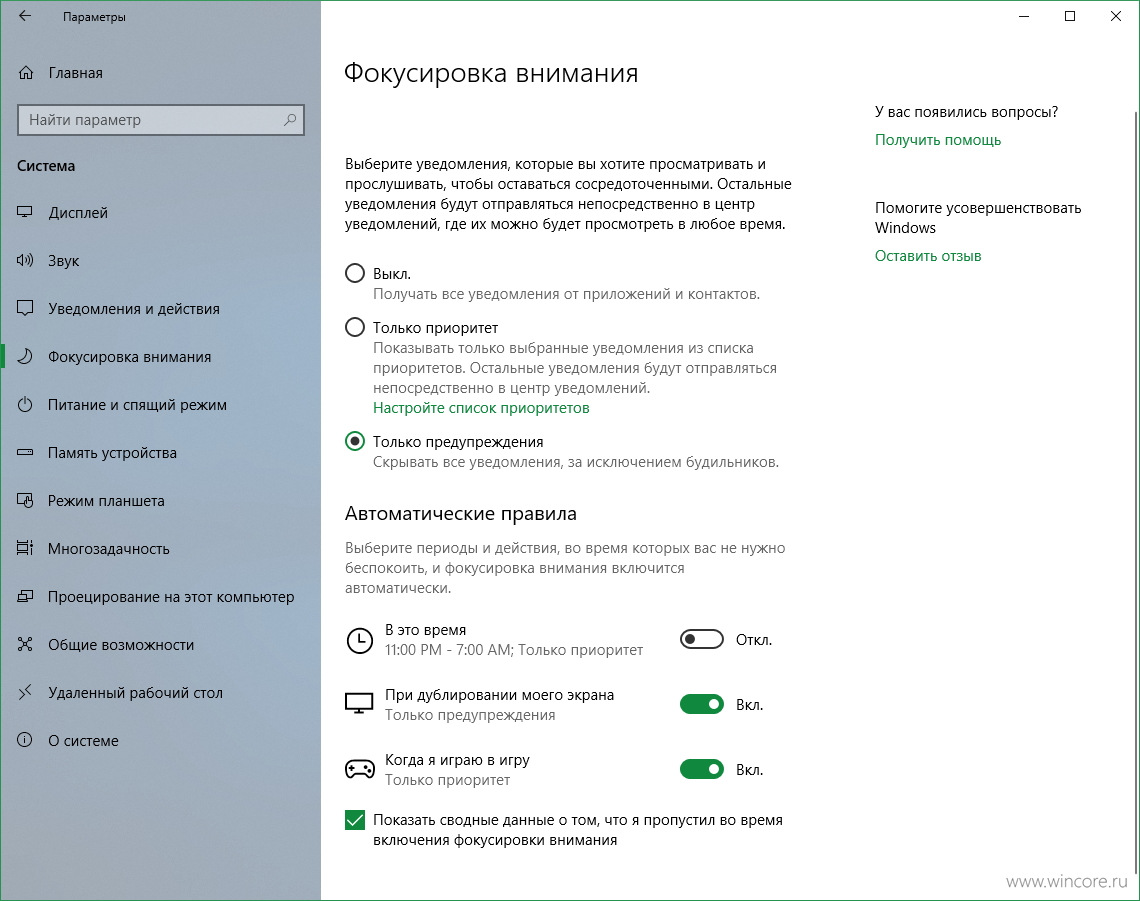Select the Удаленный рабочий стол icon
The width and height of the screenshot is (1140, 901).
coord(25,692)
